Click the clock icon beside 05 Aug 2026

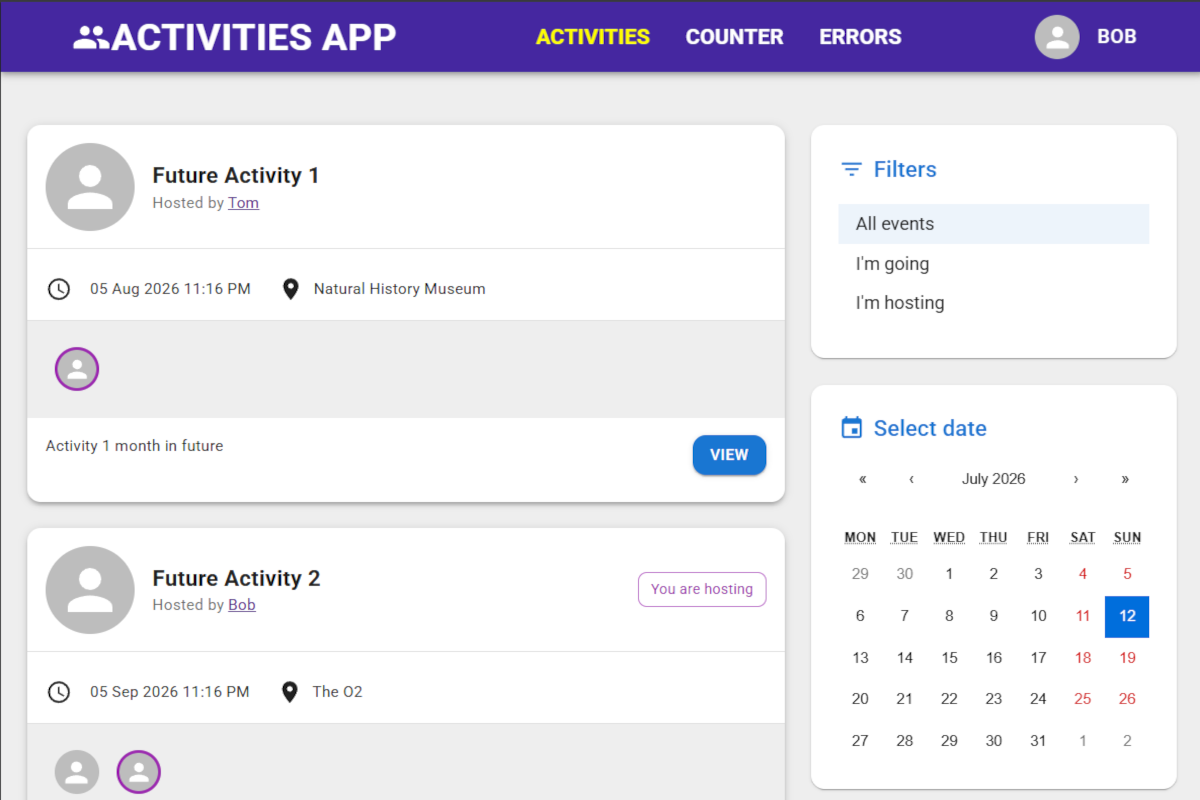coord(59,289)
